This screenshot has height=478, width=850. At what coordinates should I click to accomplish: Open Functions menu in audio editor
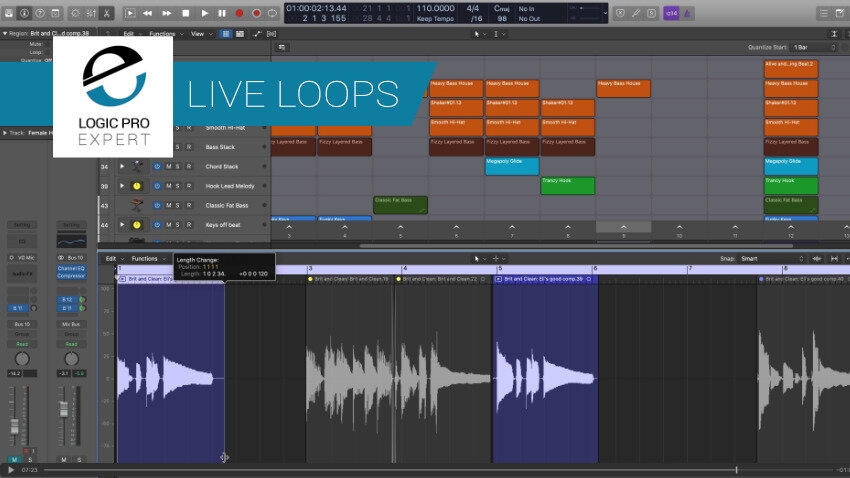[x=147, y=259]
